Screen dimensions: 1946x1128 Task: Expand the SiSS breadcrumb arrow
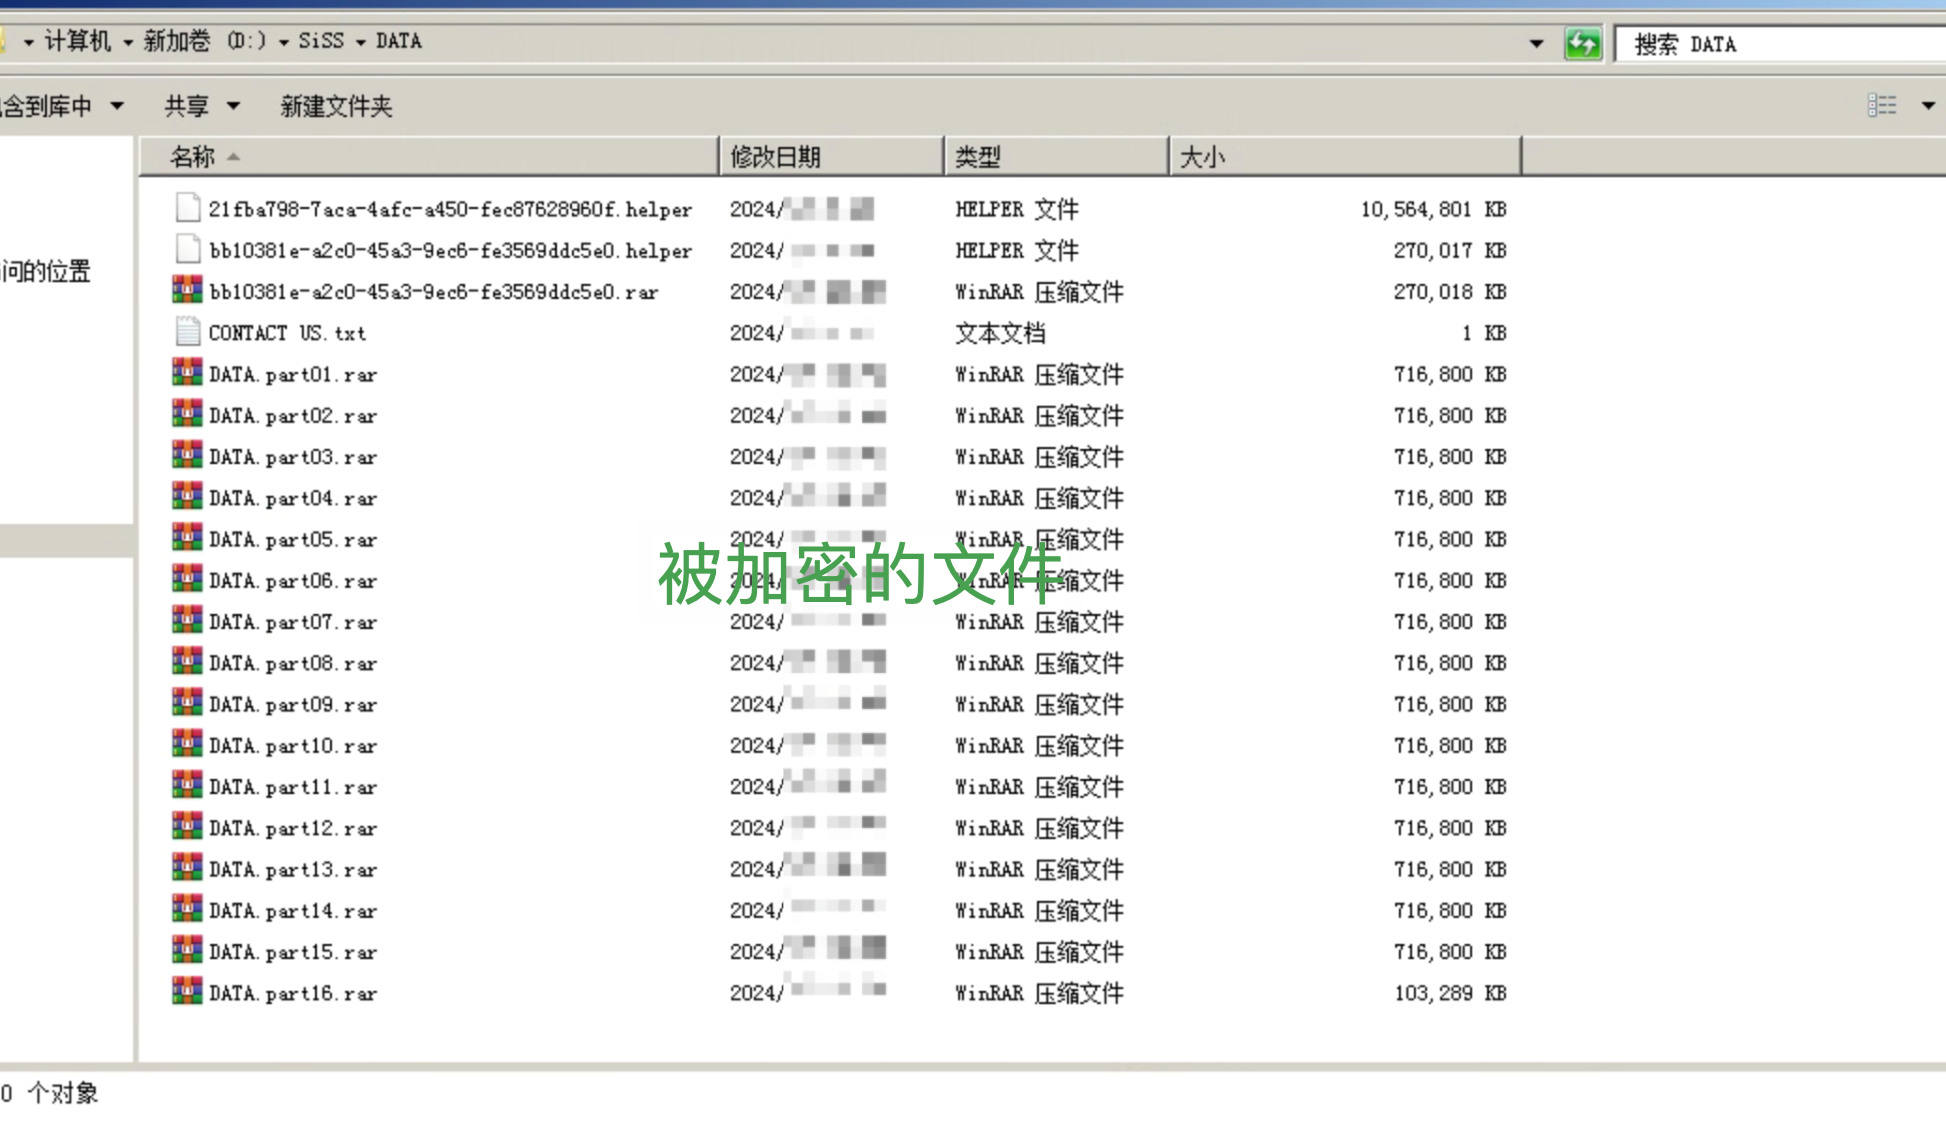360,42
